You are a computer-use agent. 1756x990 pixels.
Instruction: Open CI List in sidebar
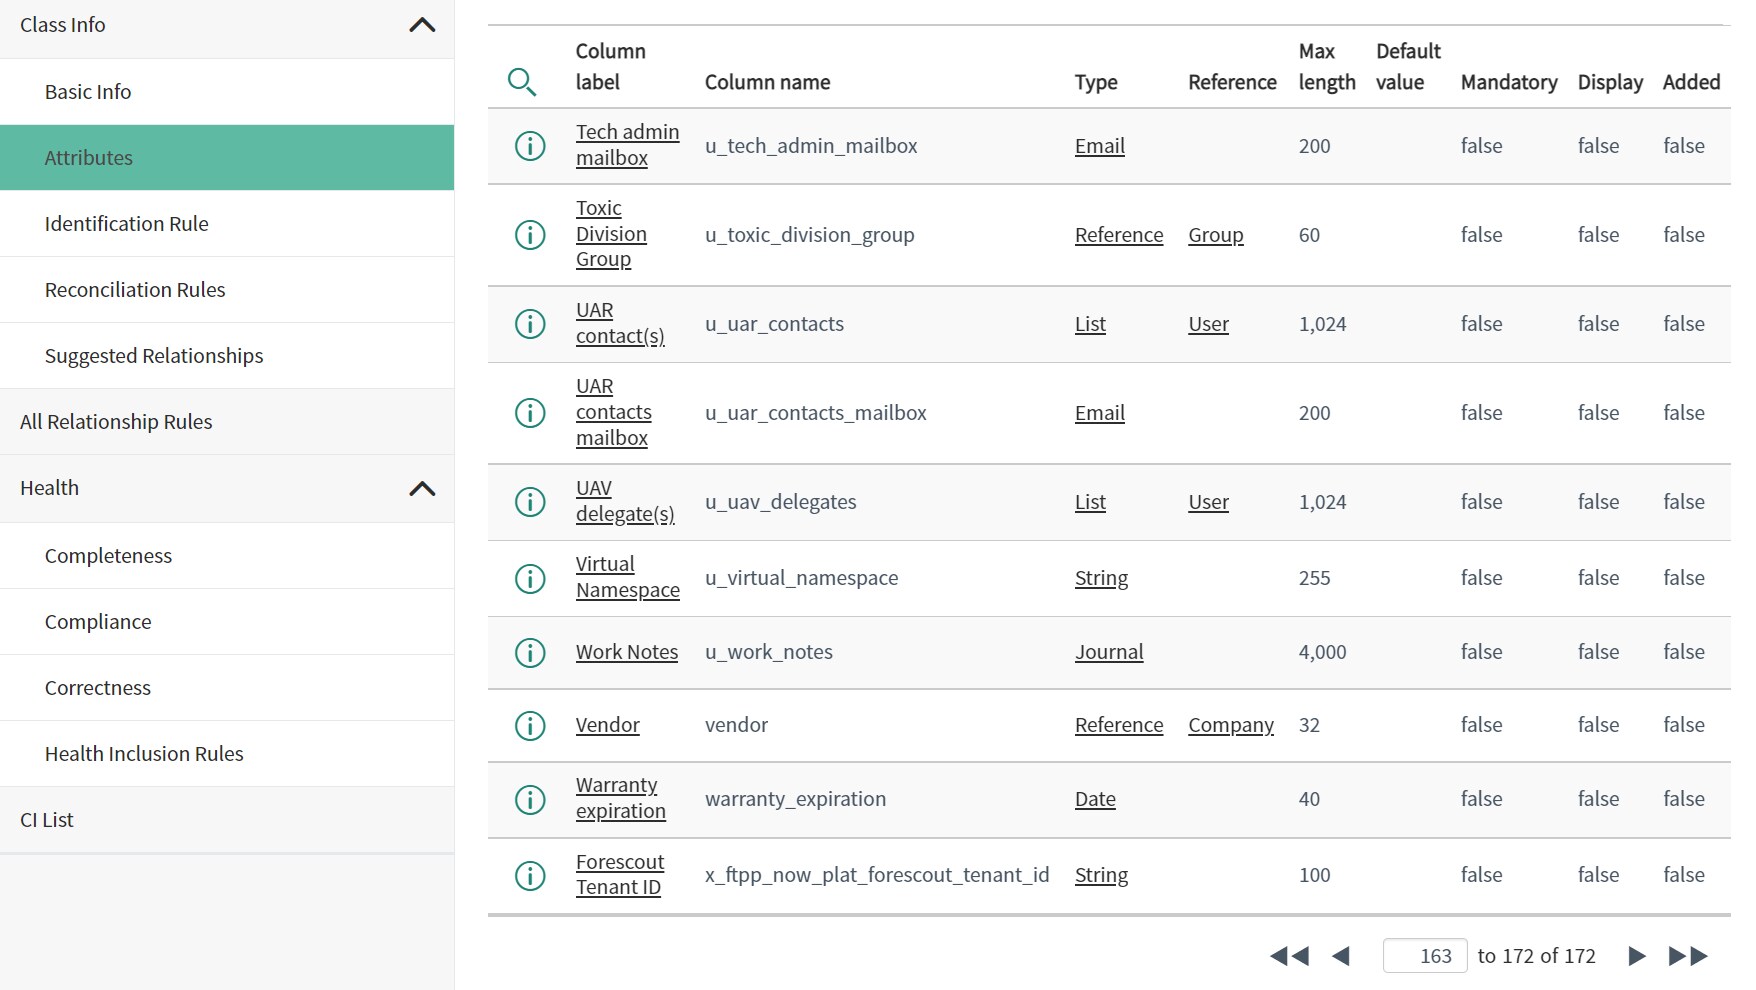point(227,820)
